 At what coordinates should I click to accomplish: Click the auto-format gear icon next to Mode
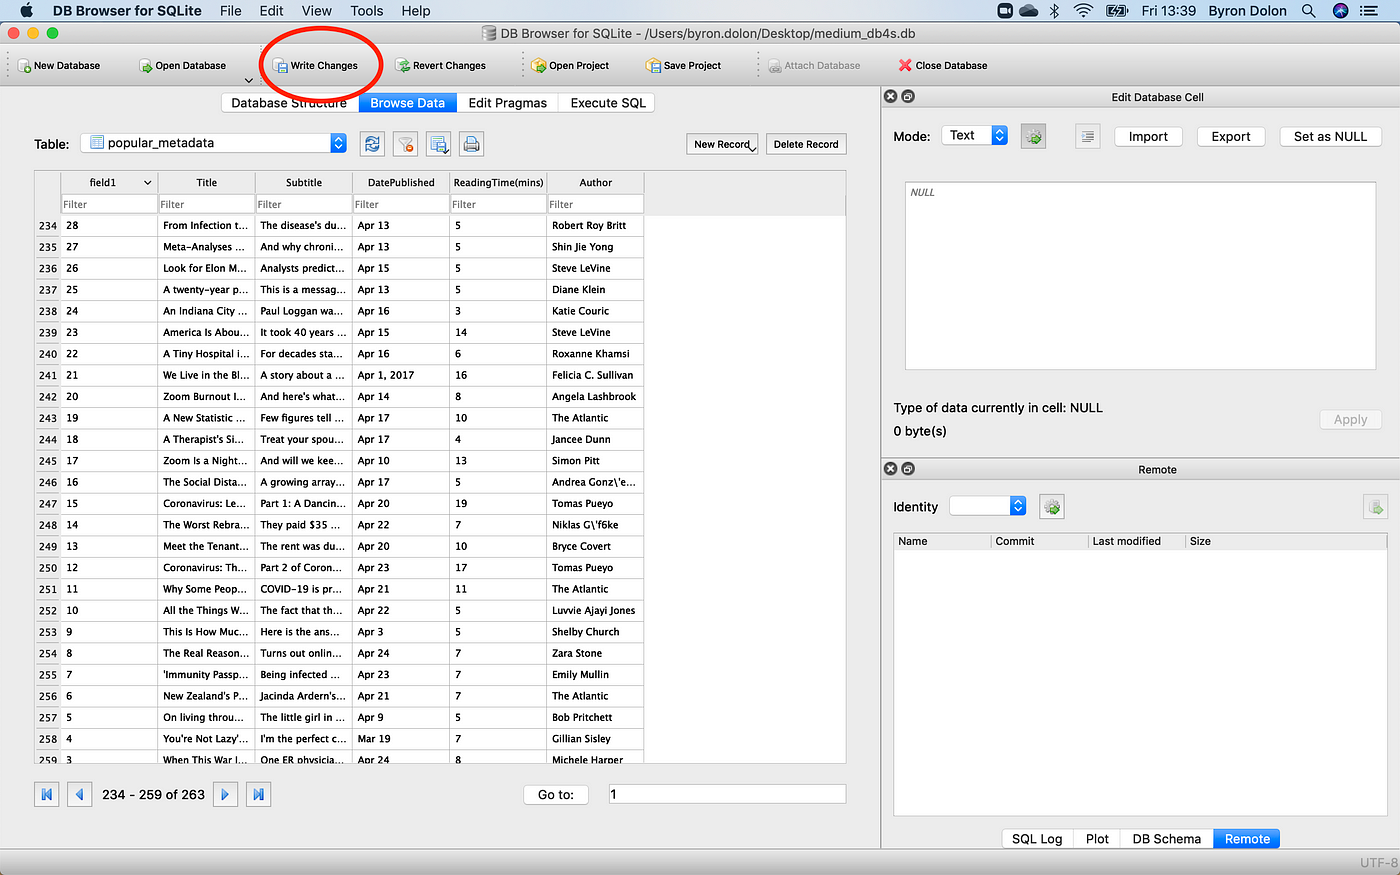[1034, 137]
